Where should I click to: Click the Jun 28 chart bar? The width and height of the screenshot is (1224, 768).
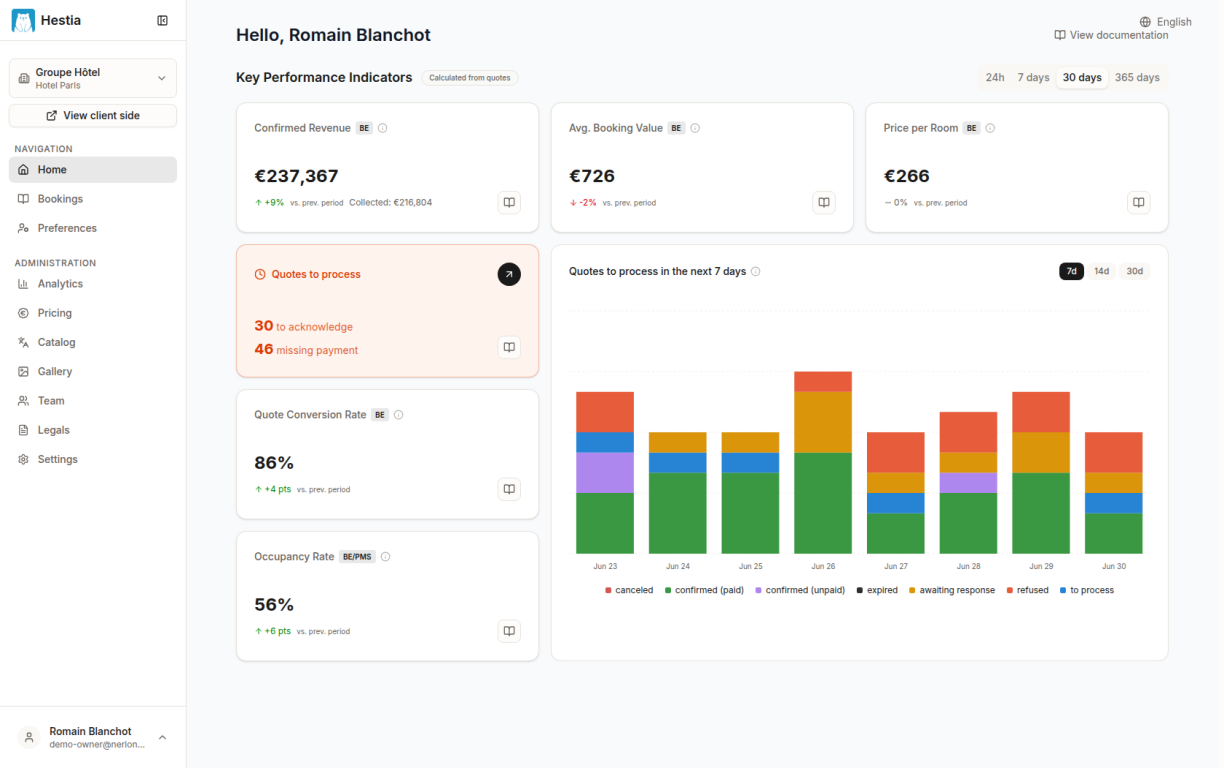[x=968, y=483]
